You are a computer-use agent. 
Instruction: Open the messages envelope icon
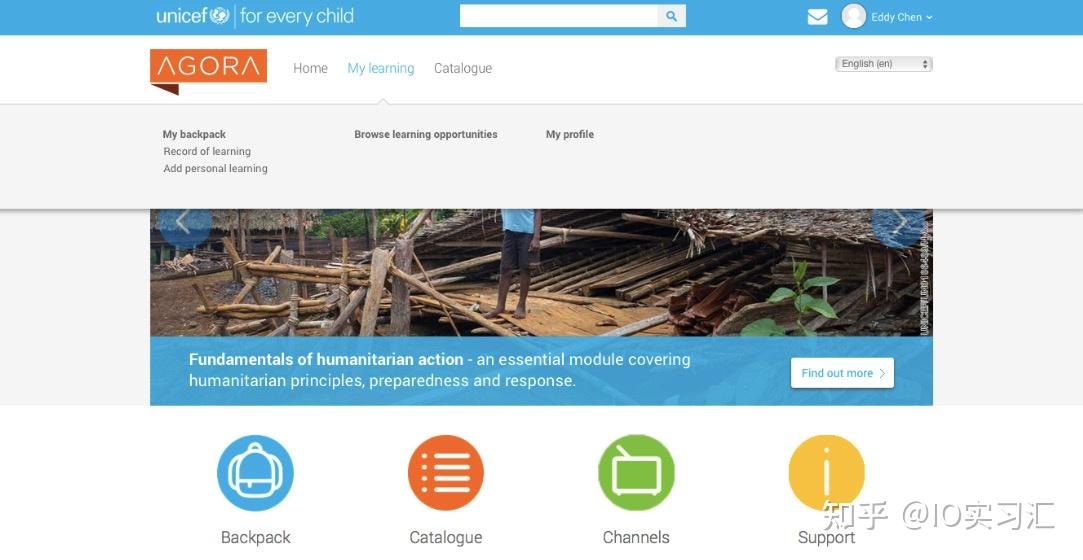(817, 17)
